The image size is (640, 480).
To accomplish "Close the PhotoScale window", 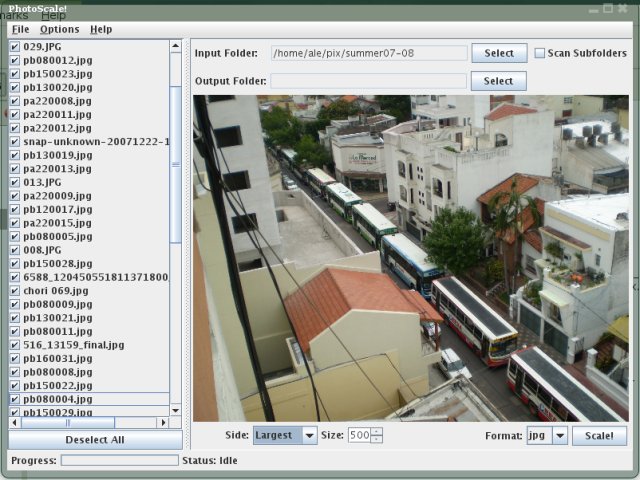I will pyautogui.click(x=622, y=8).
